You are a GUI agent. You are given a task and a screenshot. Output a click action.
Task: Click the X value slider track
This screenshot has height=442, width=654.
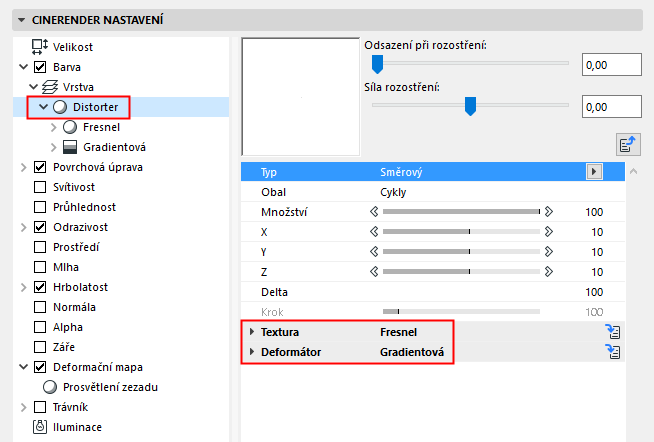pos(461,232)
